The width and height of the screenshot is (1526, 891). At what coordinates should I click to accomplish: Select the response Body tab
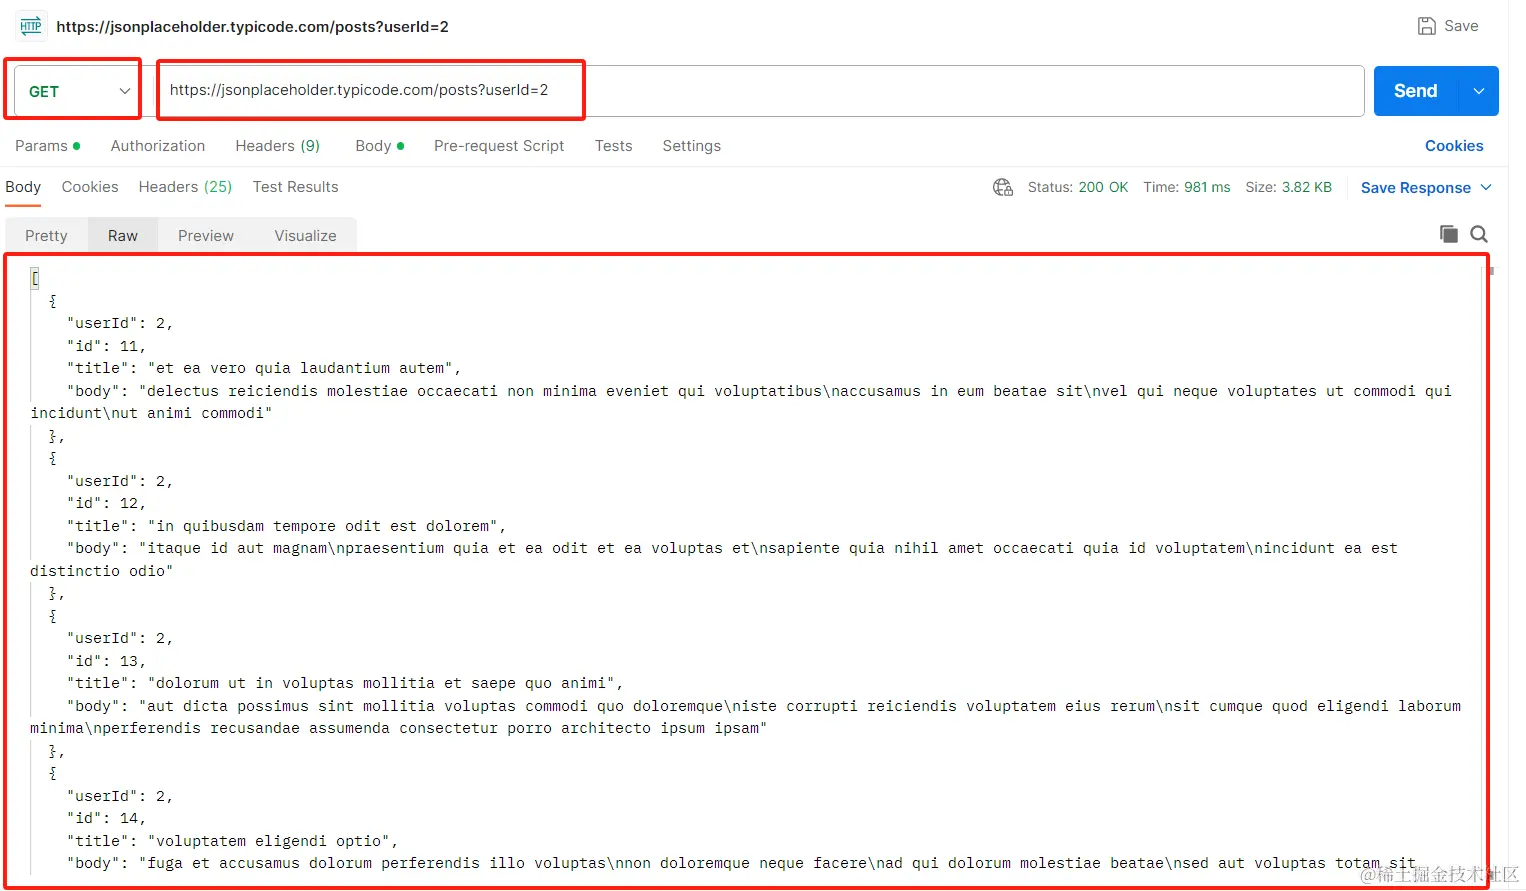pos(23,187)
